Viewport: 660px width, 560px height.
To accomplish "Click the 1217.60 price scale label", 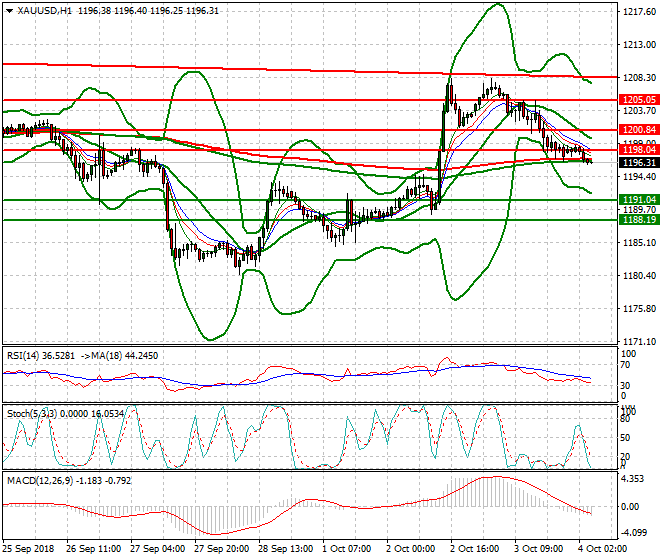I will click(637, 12).
